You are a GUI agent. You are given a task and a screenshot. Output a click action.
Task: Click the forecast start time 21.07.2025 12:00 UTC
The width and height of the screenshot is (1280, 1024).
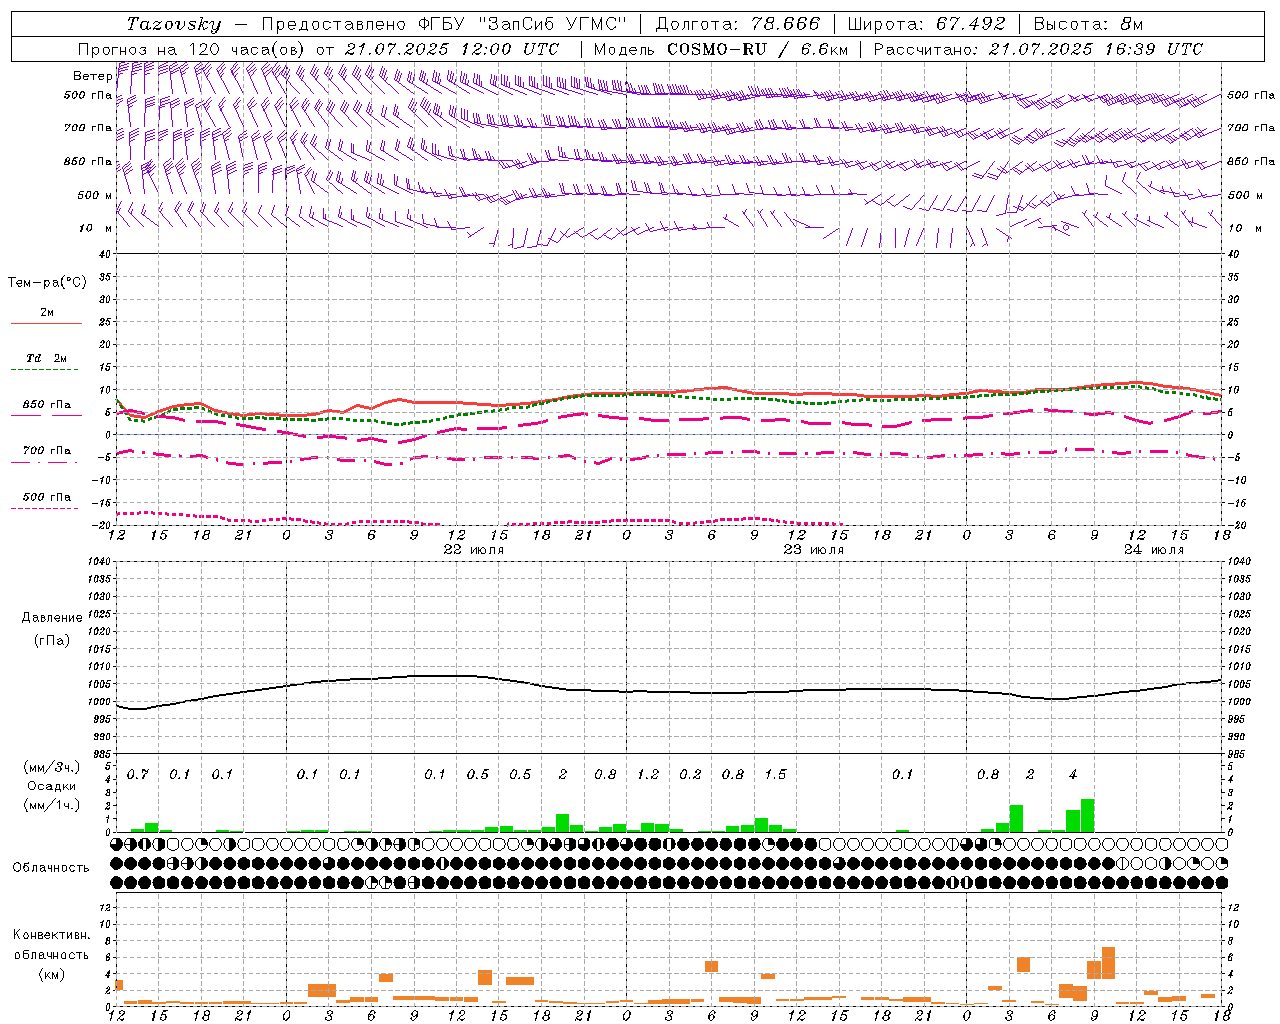pyautogui.click(x=452, y=49)
